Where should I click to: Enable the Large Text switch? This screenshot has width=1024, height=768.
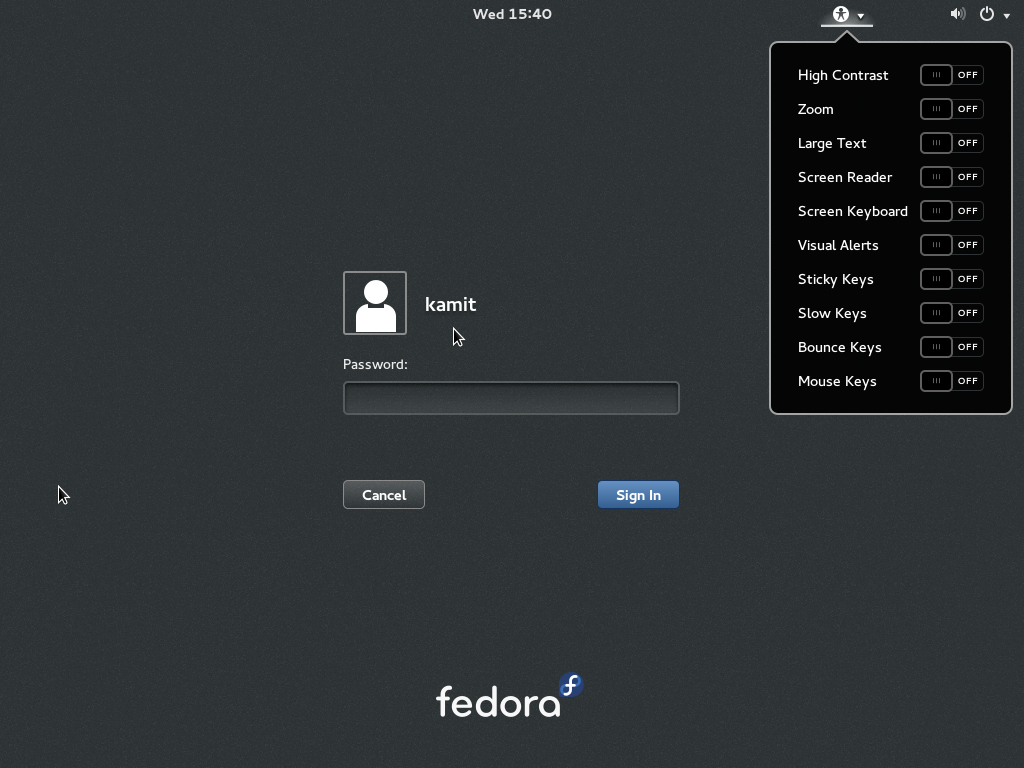tap(951, 143)
